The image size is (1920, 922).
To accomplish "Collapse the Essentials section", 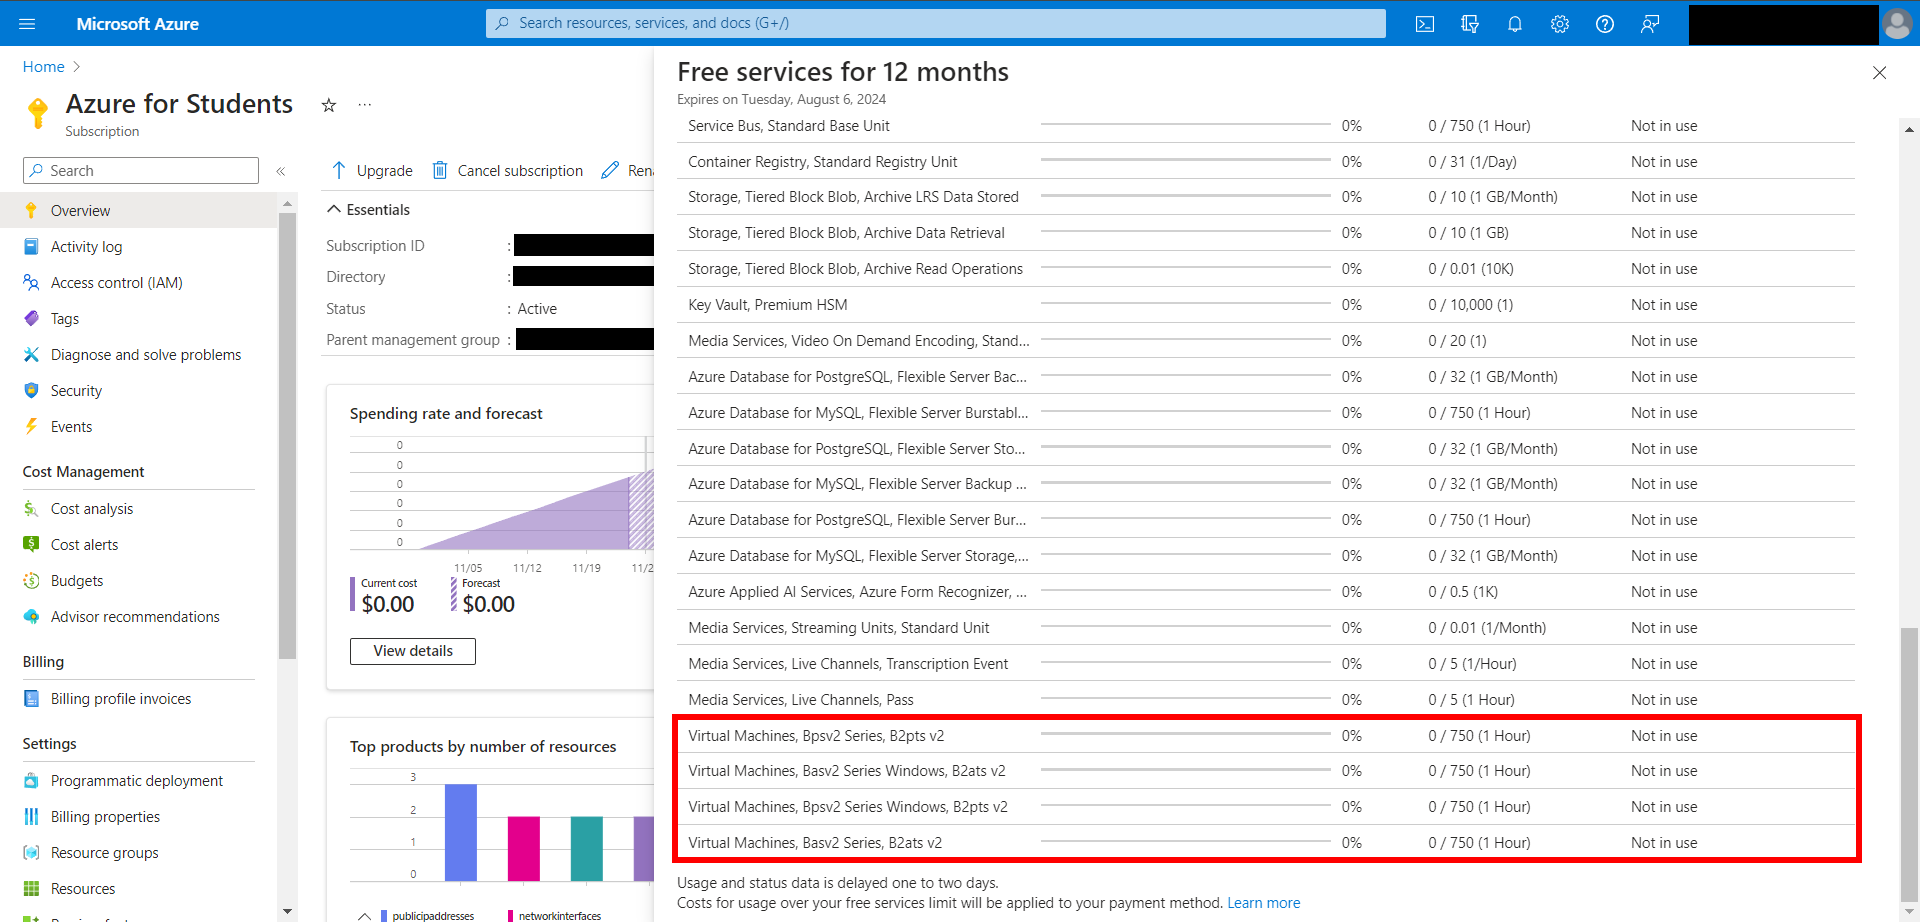I will click(x=334, y=210).
